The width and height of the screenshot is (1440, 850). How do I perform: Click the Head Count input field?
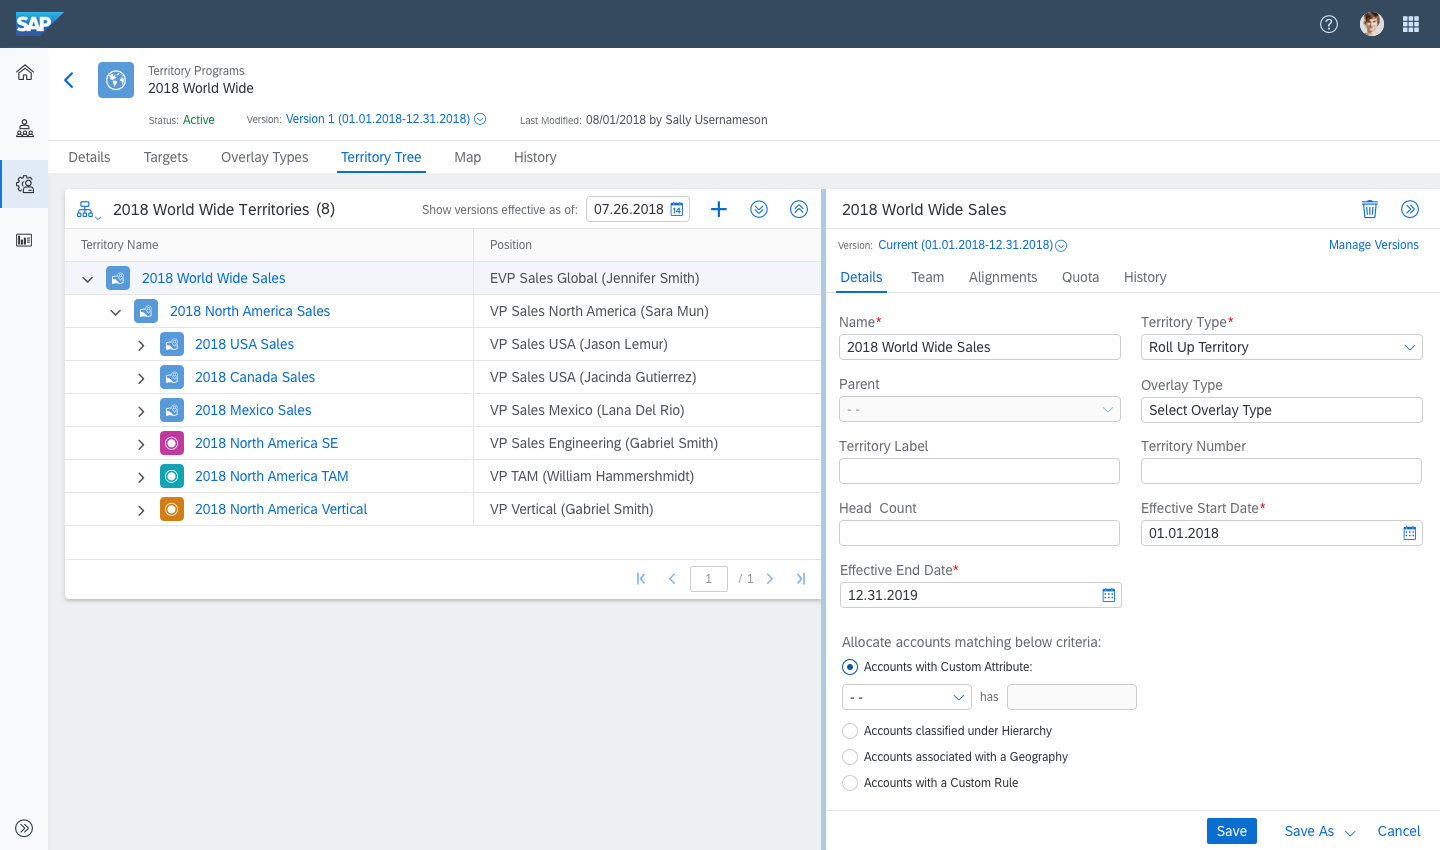pos(980,533)
